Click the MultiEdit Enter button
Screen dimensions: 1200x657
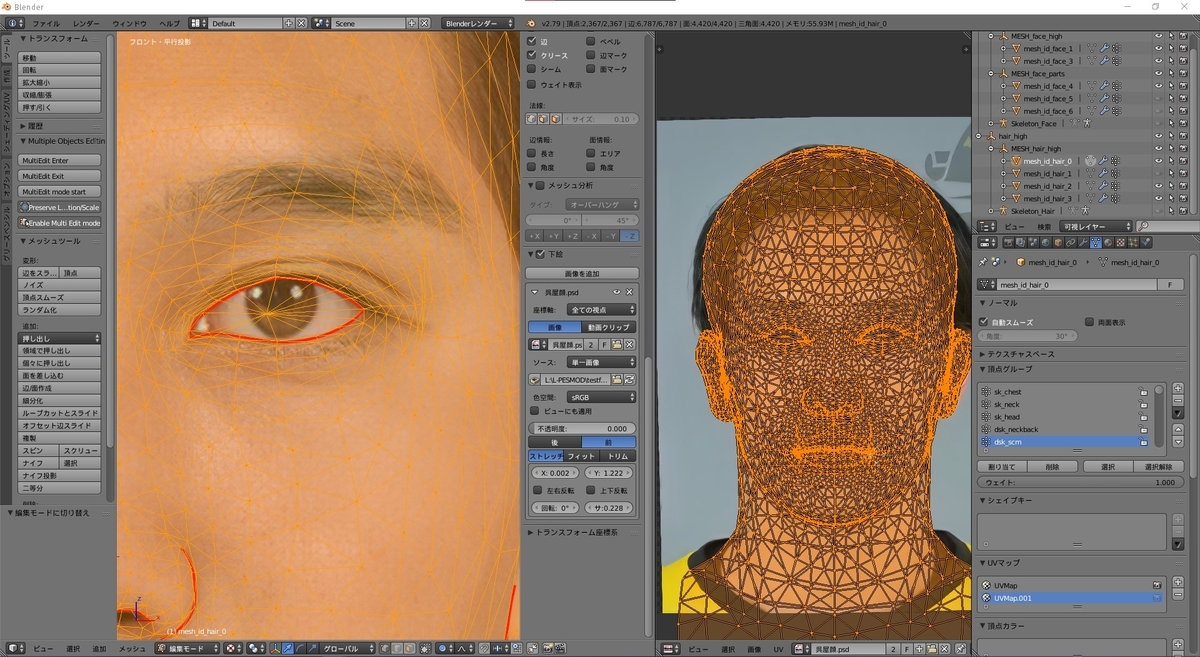61,160
